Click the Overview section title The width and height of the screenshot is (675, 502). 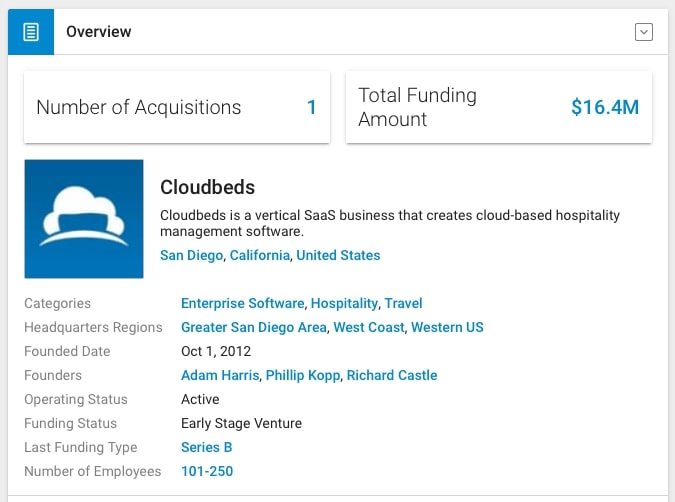[x=99, y=32]
